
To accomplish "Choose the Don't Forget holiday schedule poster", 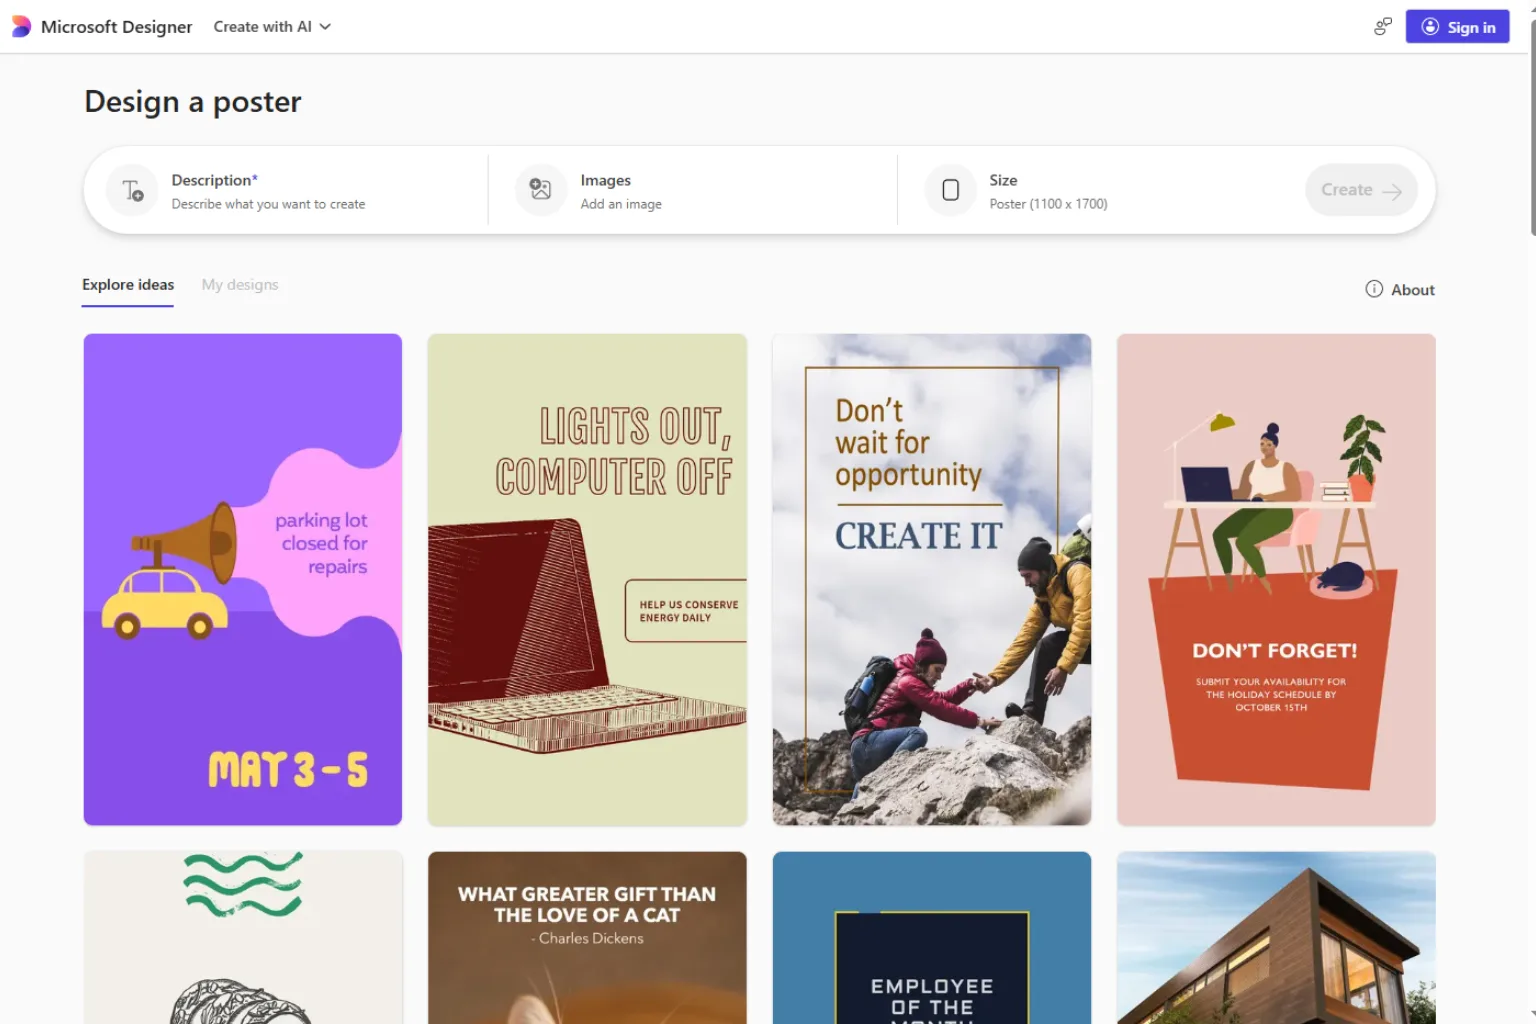I will pyautogui.click(x=1276, y=580).
